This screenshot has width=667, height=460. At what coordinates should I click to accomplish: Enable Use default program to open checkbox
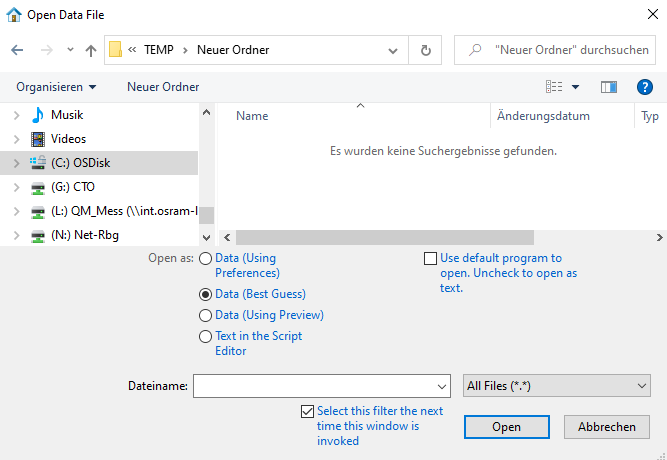tap(431, 258)
